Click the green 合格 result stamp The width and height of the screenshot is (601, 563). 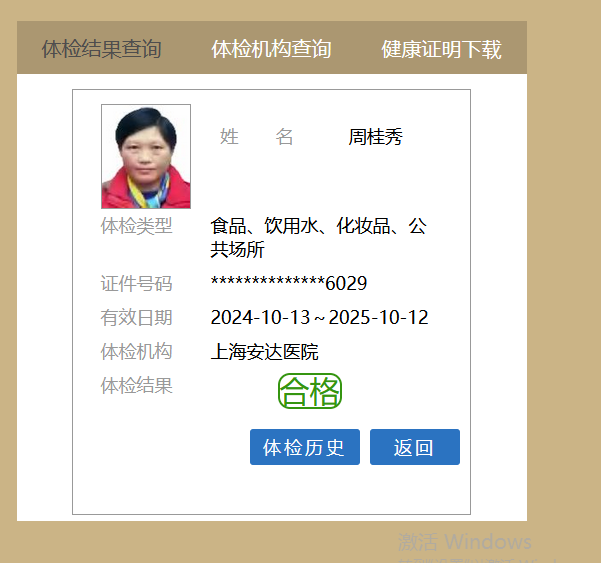tap(310, 391)
